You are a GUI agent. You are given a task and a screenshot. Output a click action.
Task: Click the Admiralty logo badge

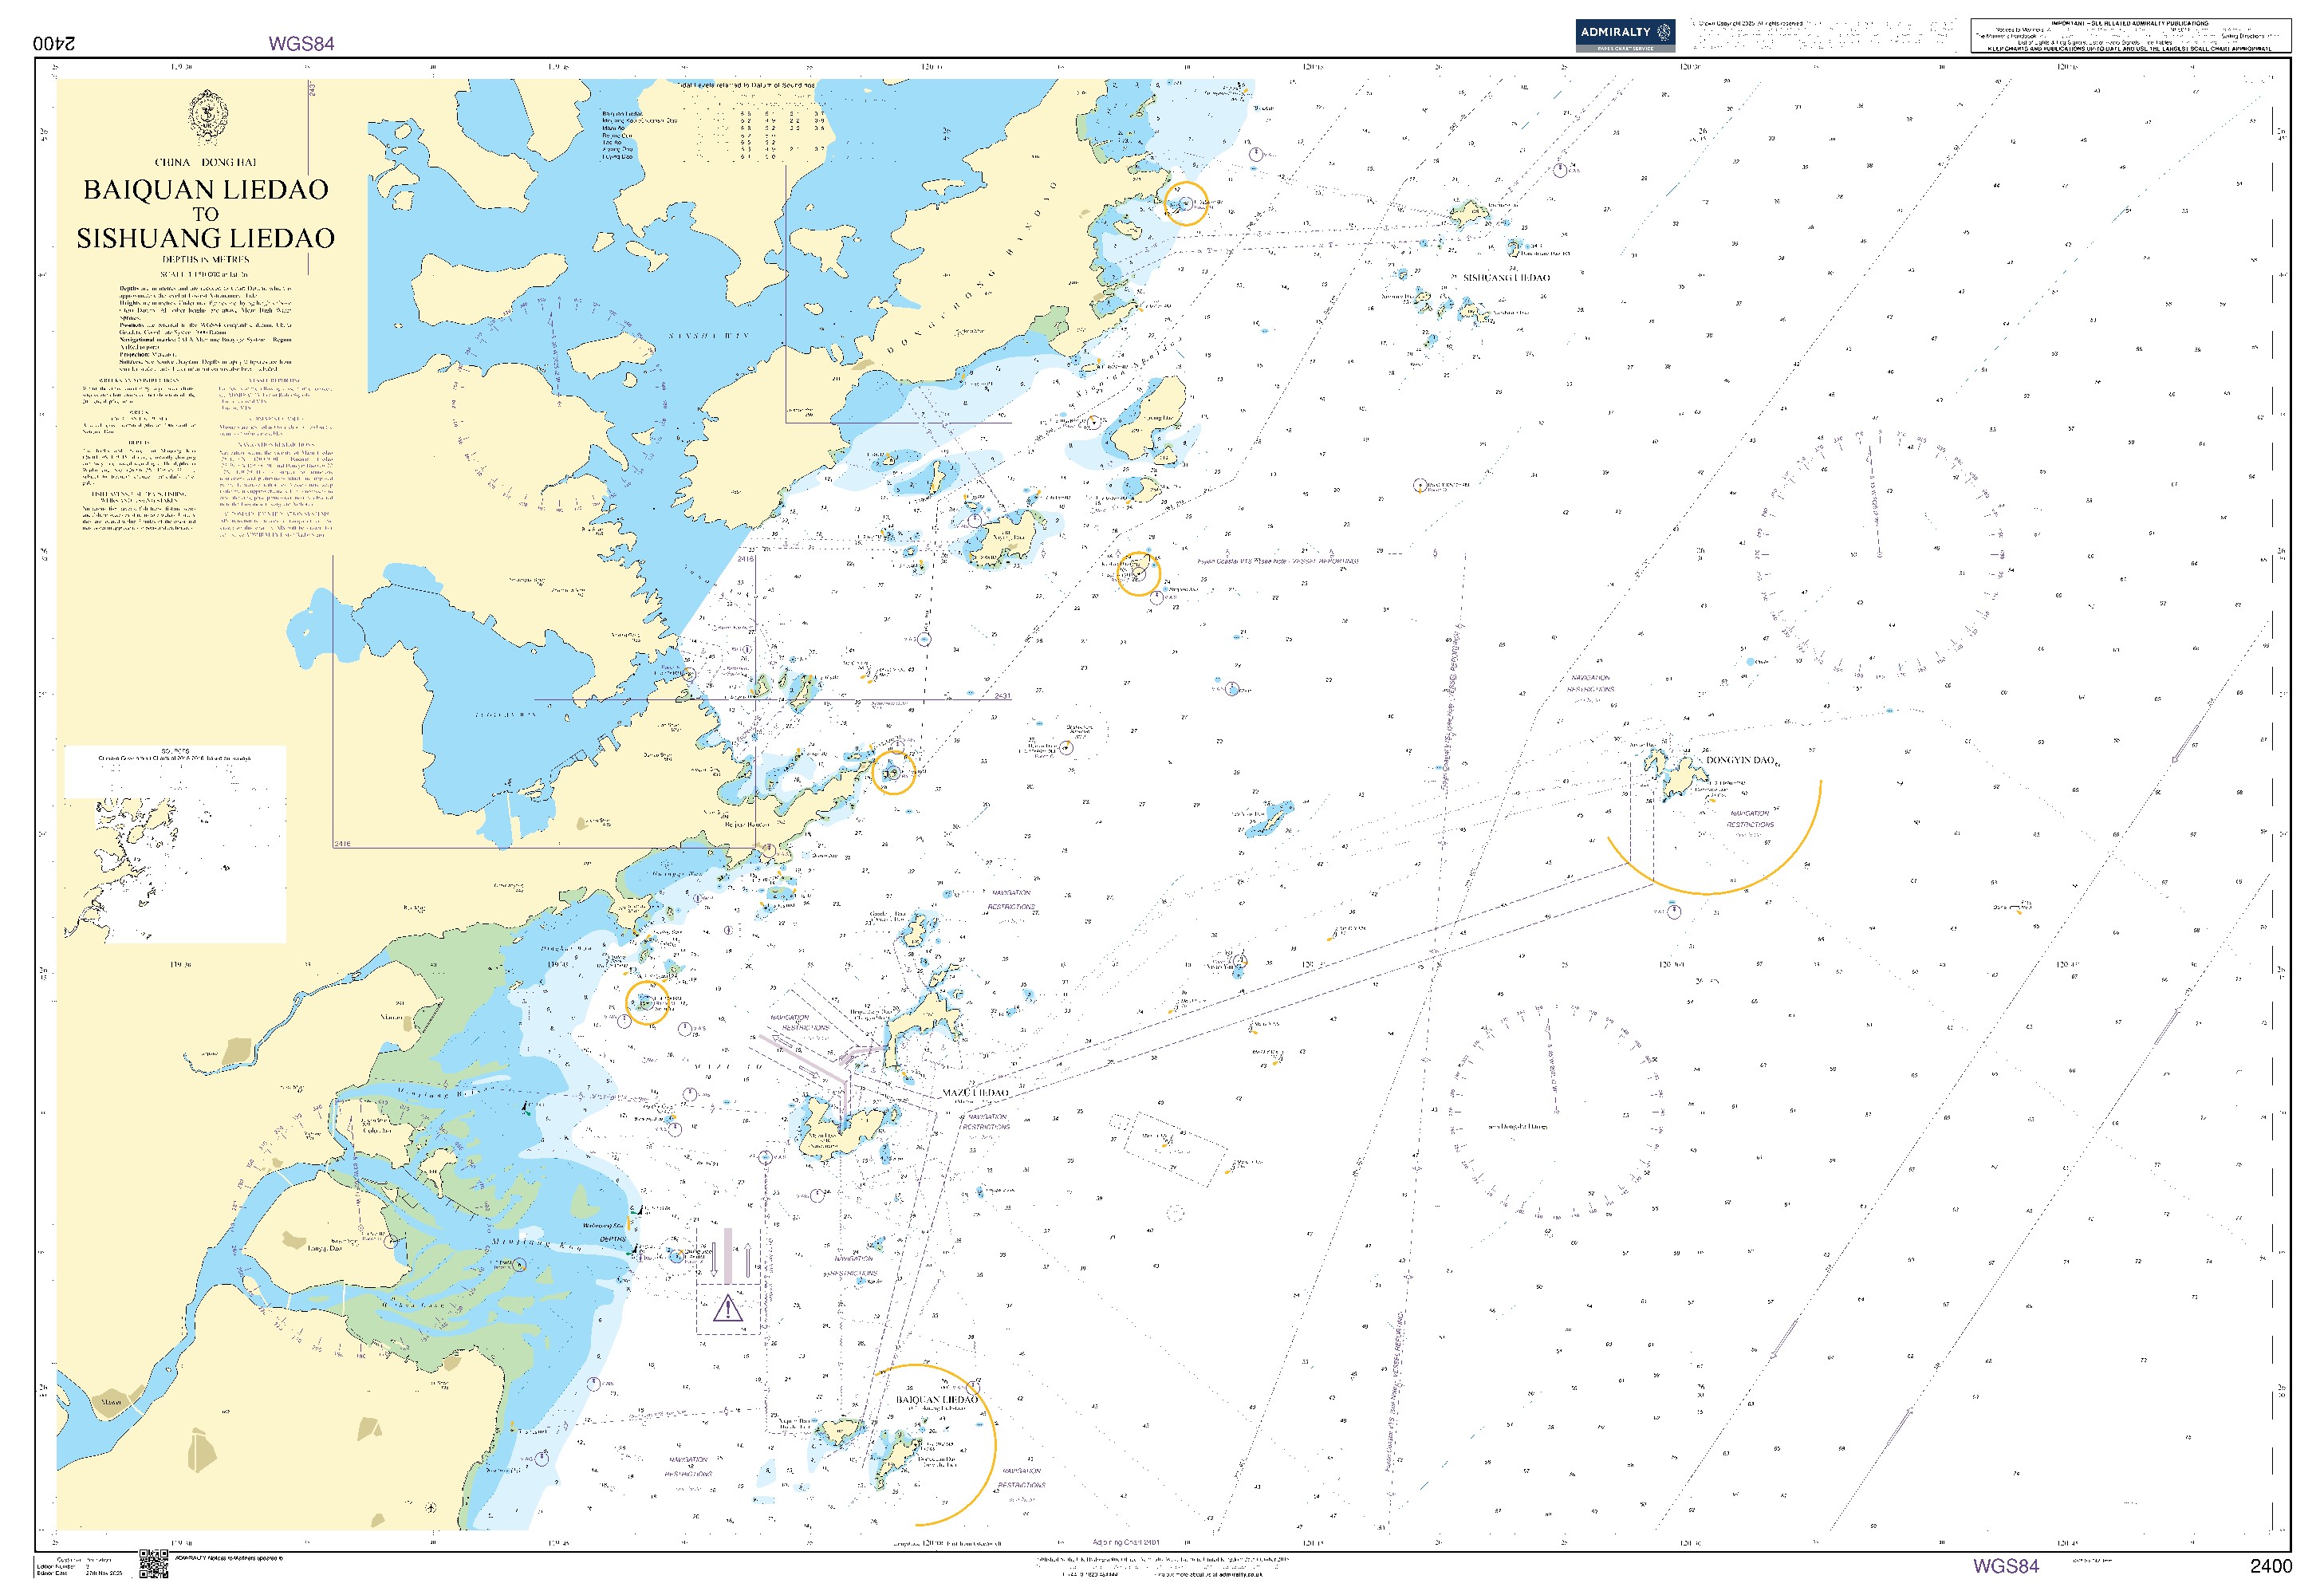(1625, 35)
